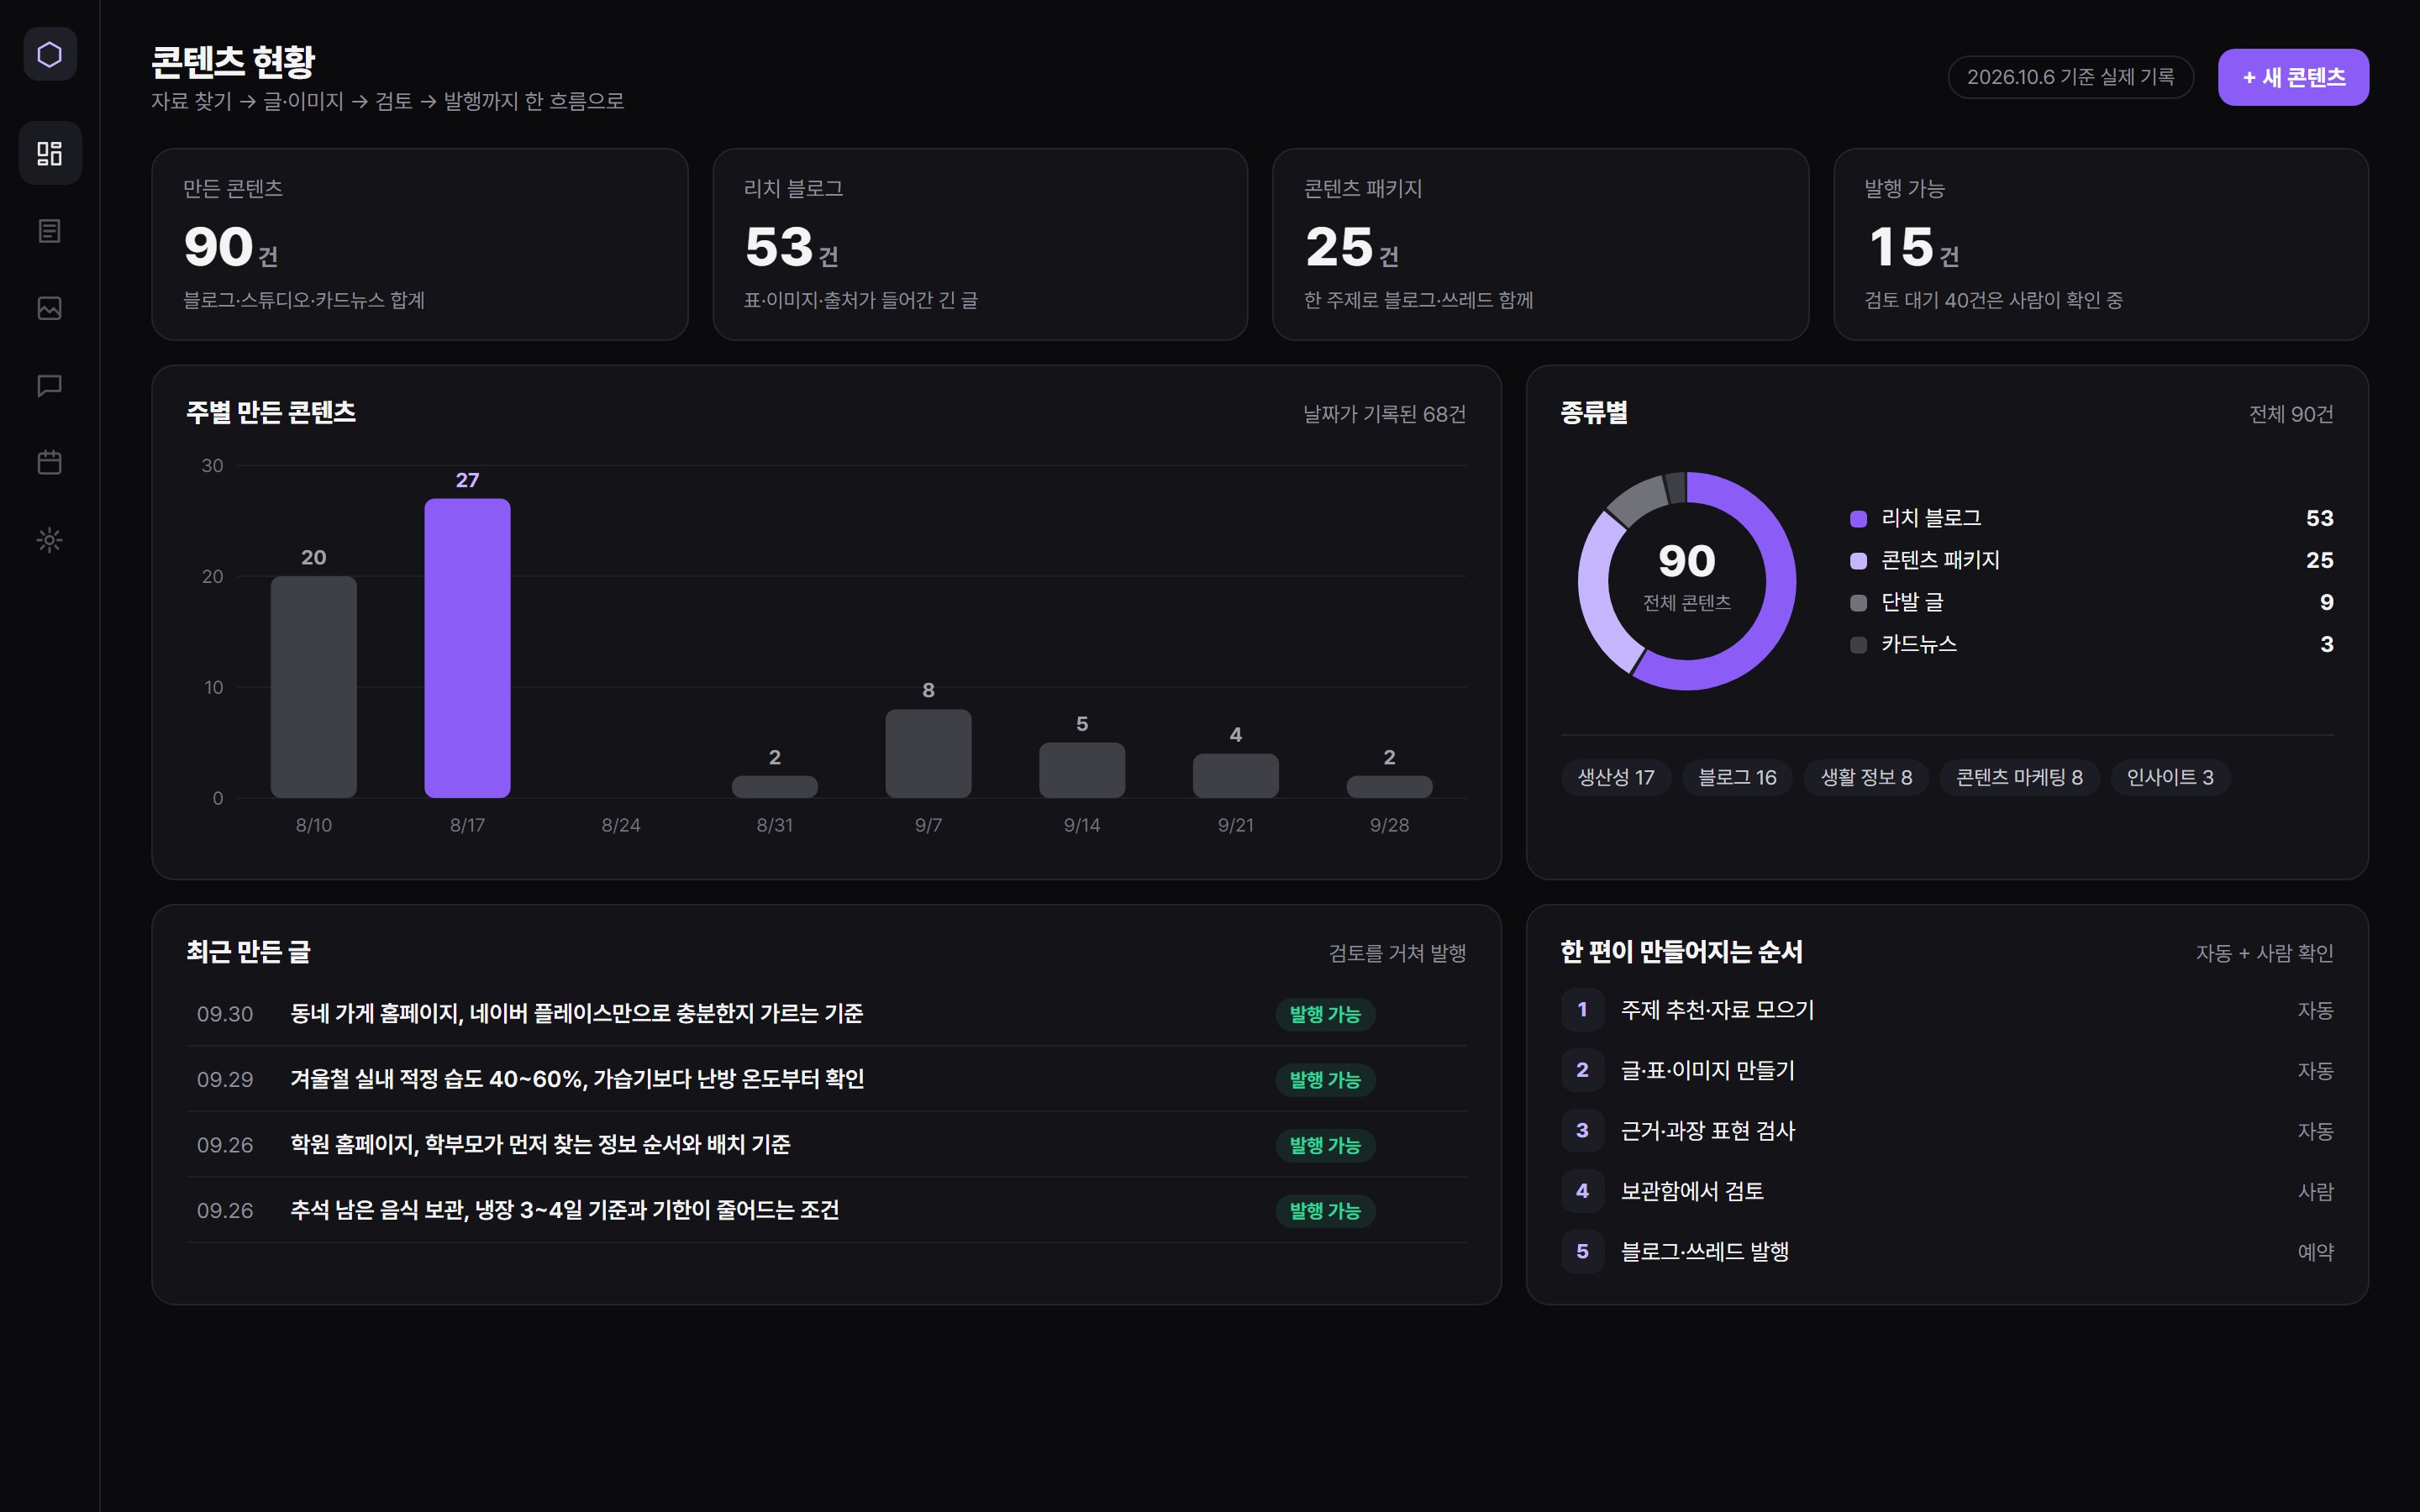The image size is (2420, 1512).
Task: Click the 날짜가 기록된 68건 label
Action: [1384, 414]
